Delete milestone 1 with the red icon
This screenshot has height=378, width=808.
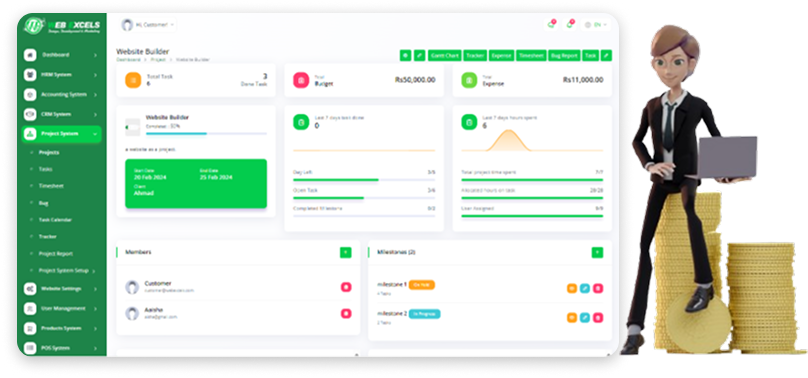pos(598,288)
